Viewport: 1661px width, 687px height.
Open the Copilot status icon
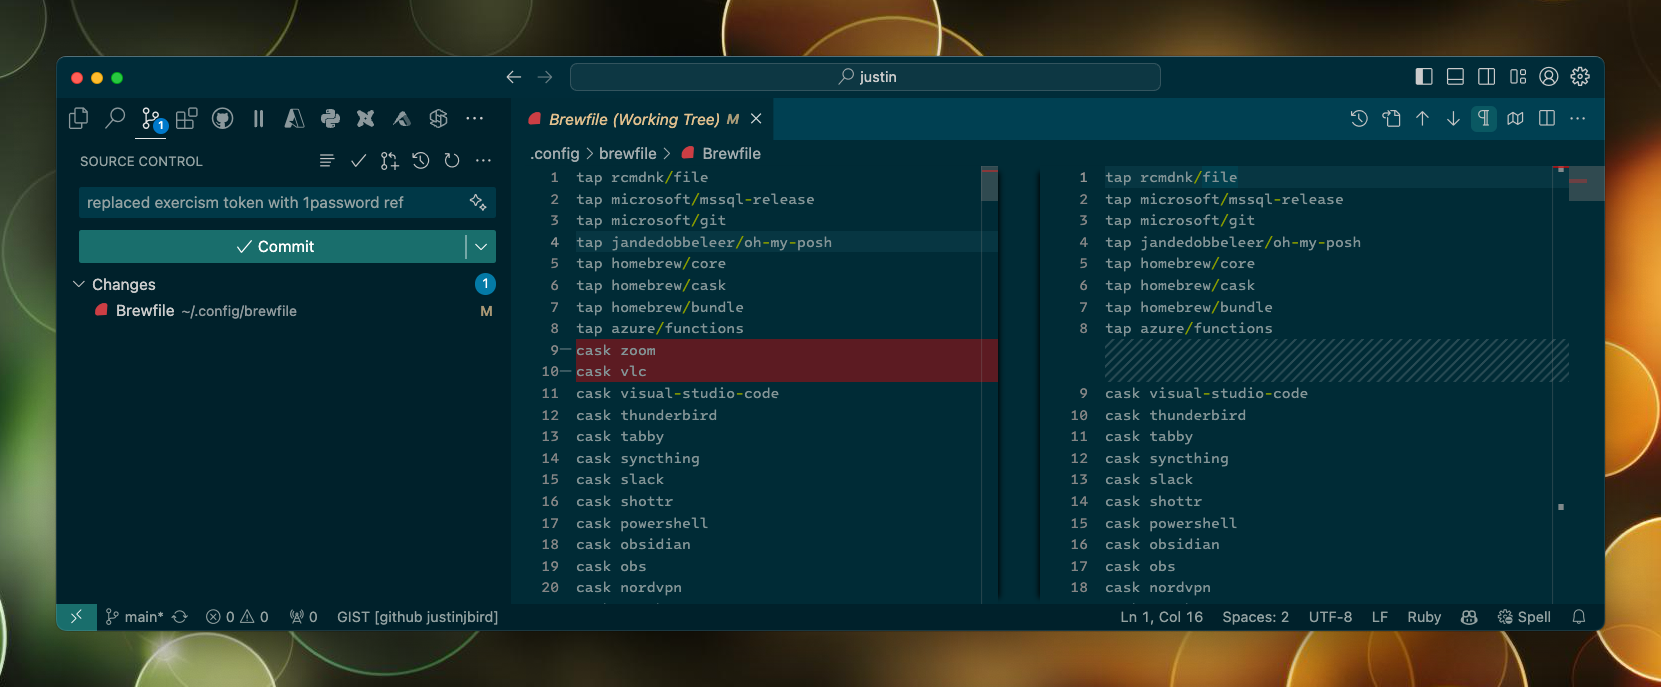tap(1469, 617)
